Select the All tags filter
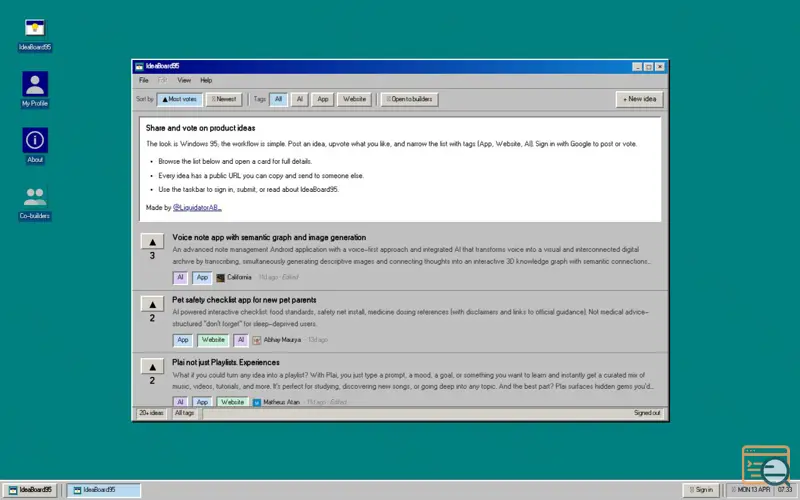Screen dimensions: 800x500 (278, 99)
